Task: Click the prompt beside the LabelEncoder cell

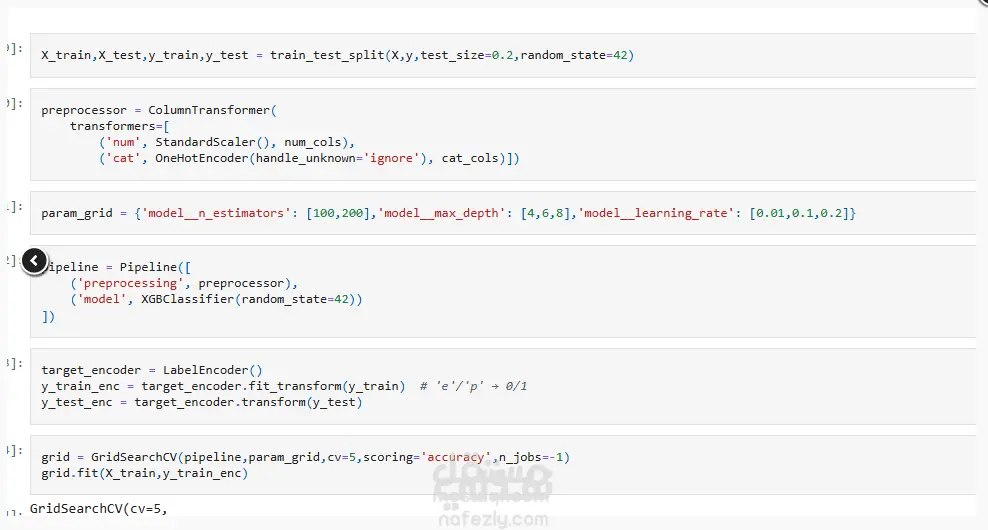Action: 14,363
